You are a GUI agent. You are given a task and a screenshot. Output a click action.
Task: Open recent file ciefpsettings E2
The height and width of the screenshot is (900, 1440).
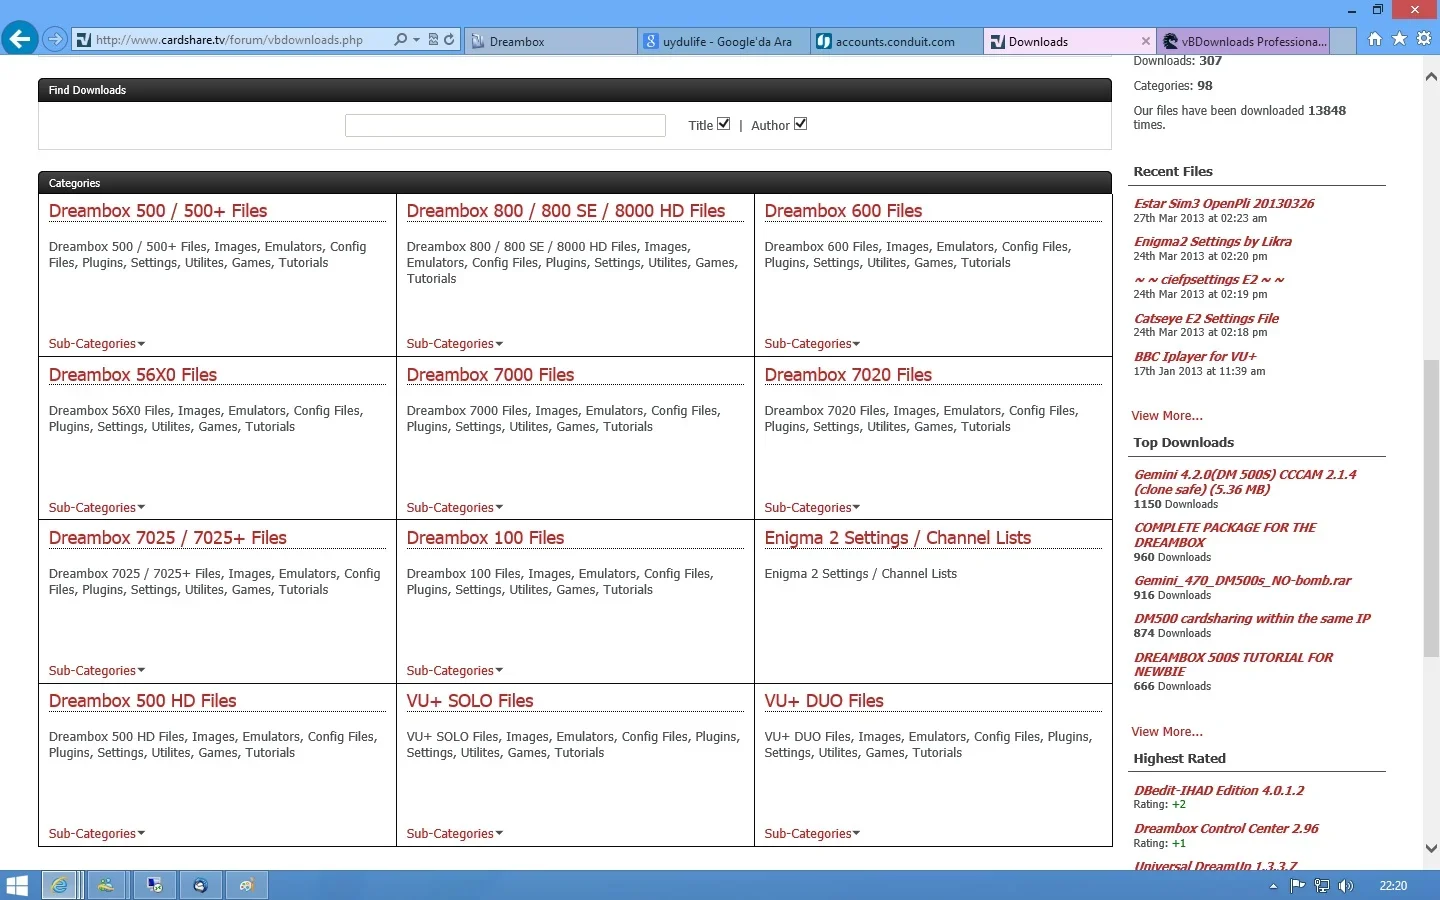point(1209,280)
